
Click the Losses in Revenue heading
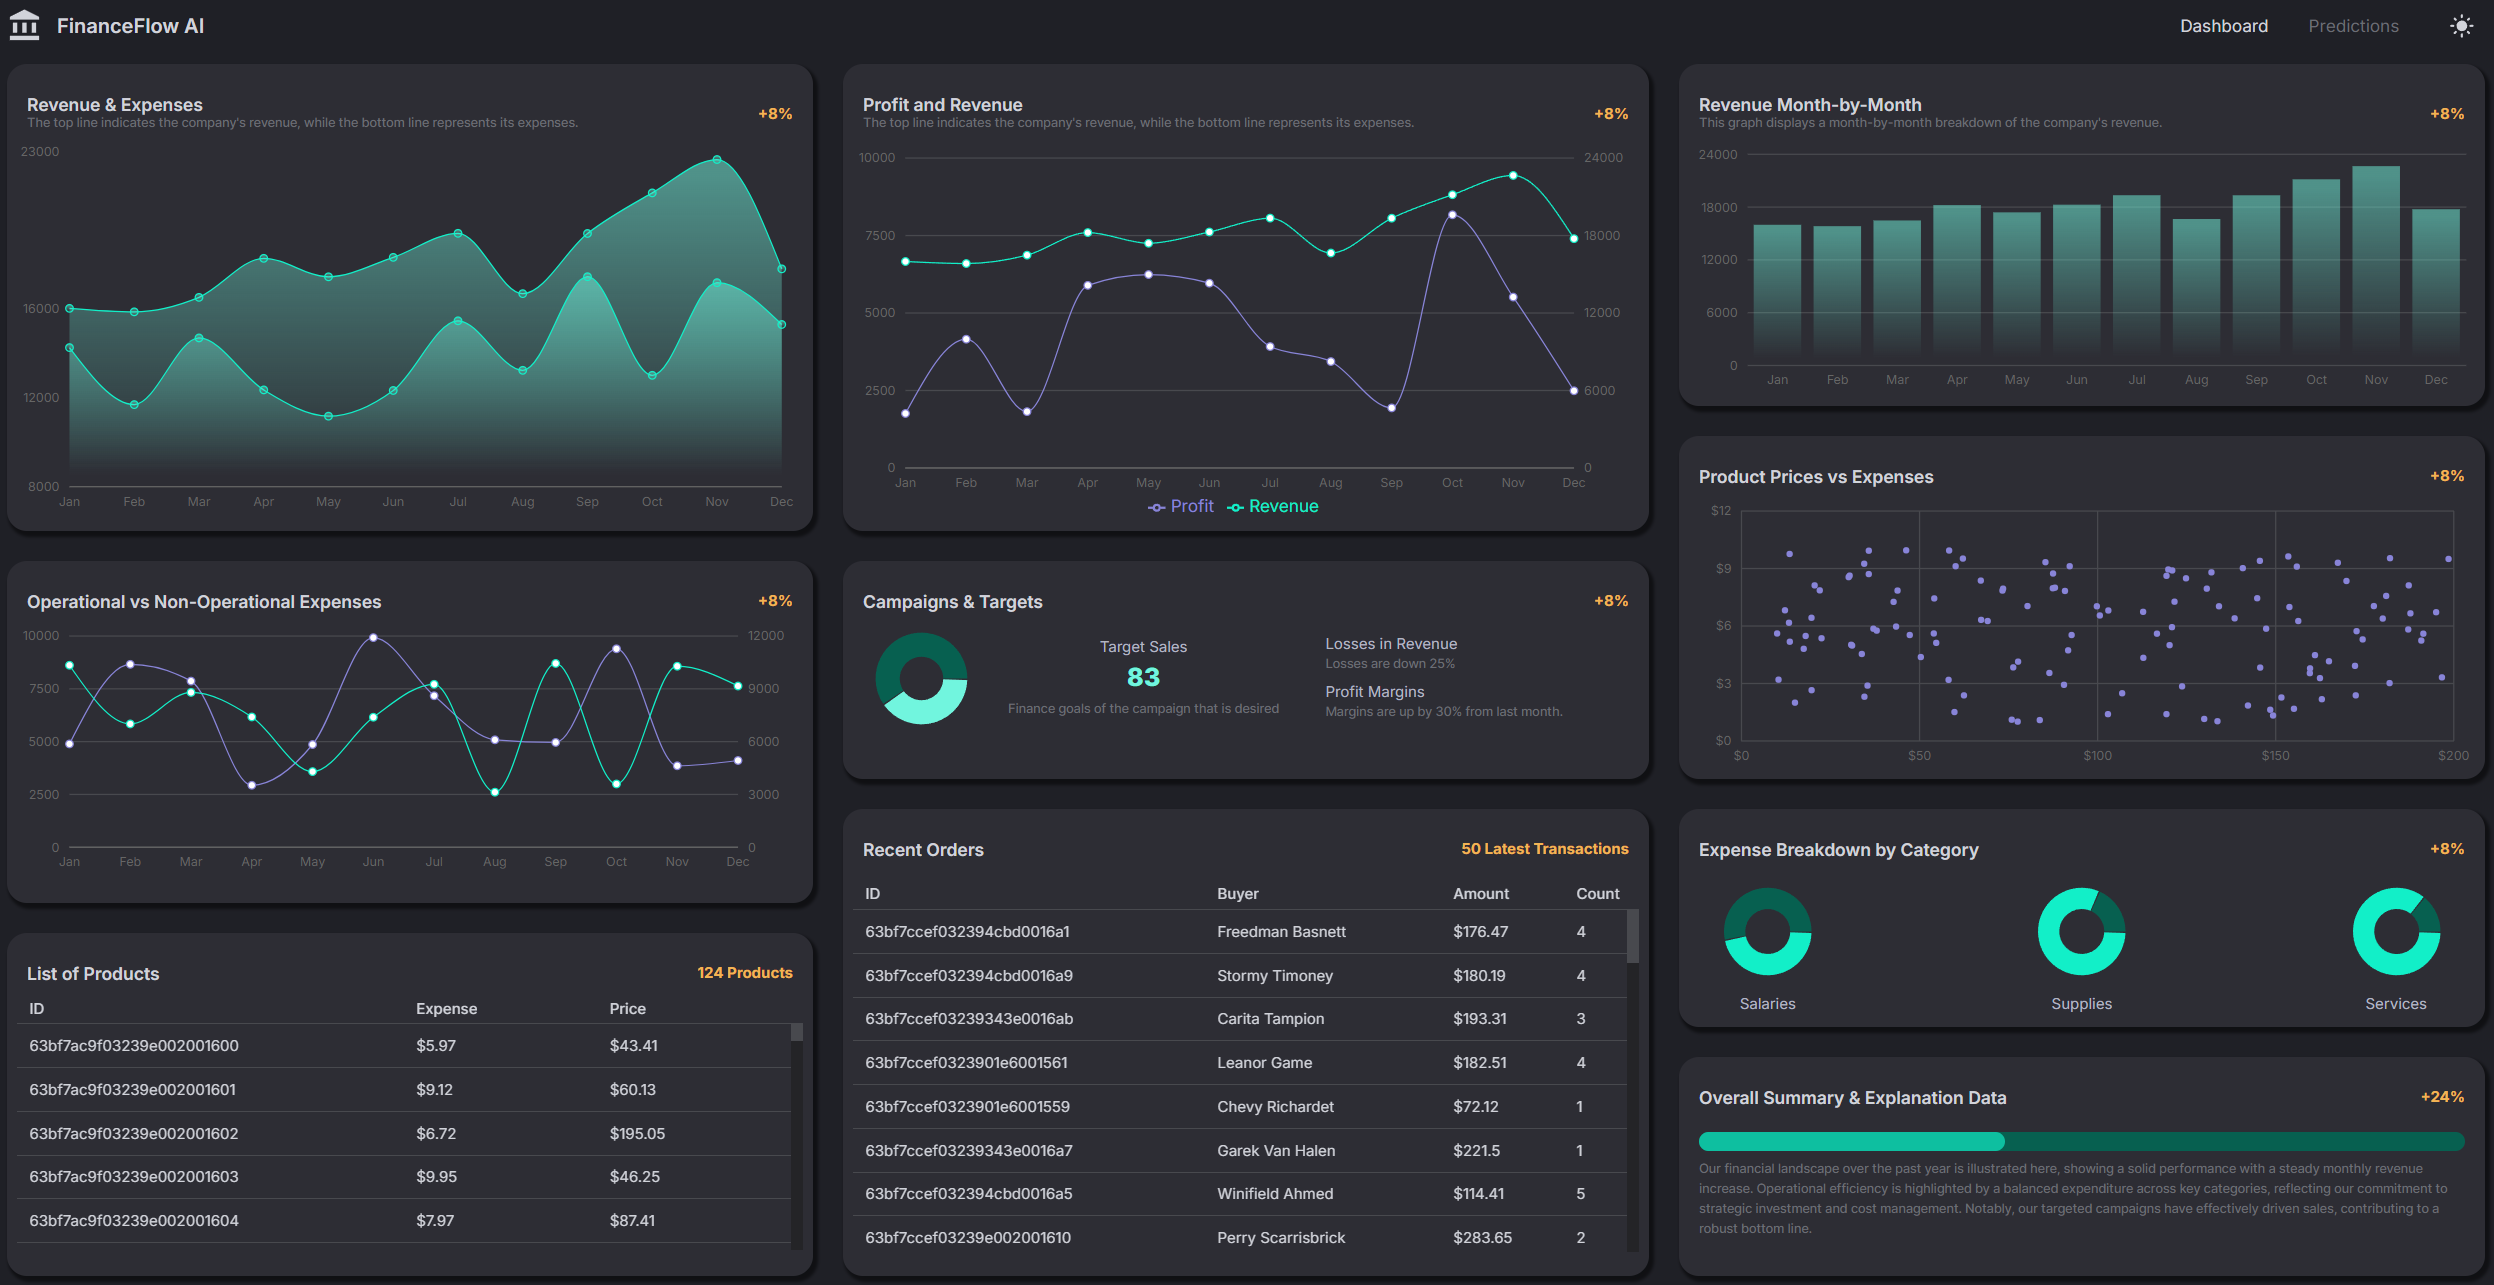click(x=1390, y=644)
